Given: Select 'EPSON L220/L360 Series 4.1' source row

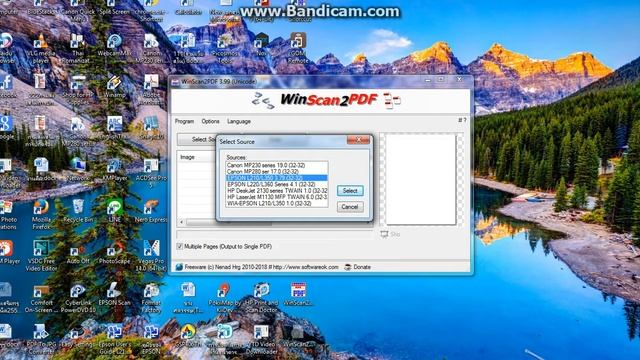Looking at the screenshot, I should 277,184.
